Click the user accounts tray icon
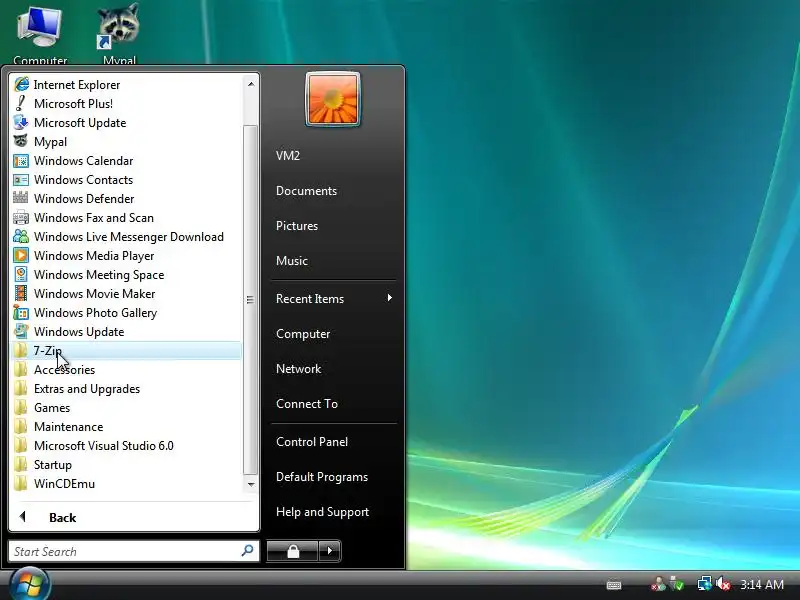This screenshot has width=800, height=600. pyautogui.click(x=658, y=584)
